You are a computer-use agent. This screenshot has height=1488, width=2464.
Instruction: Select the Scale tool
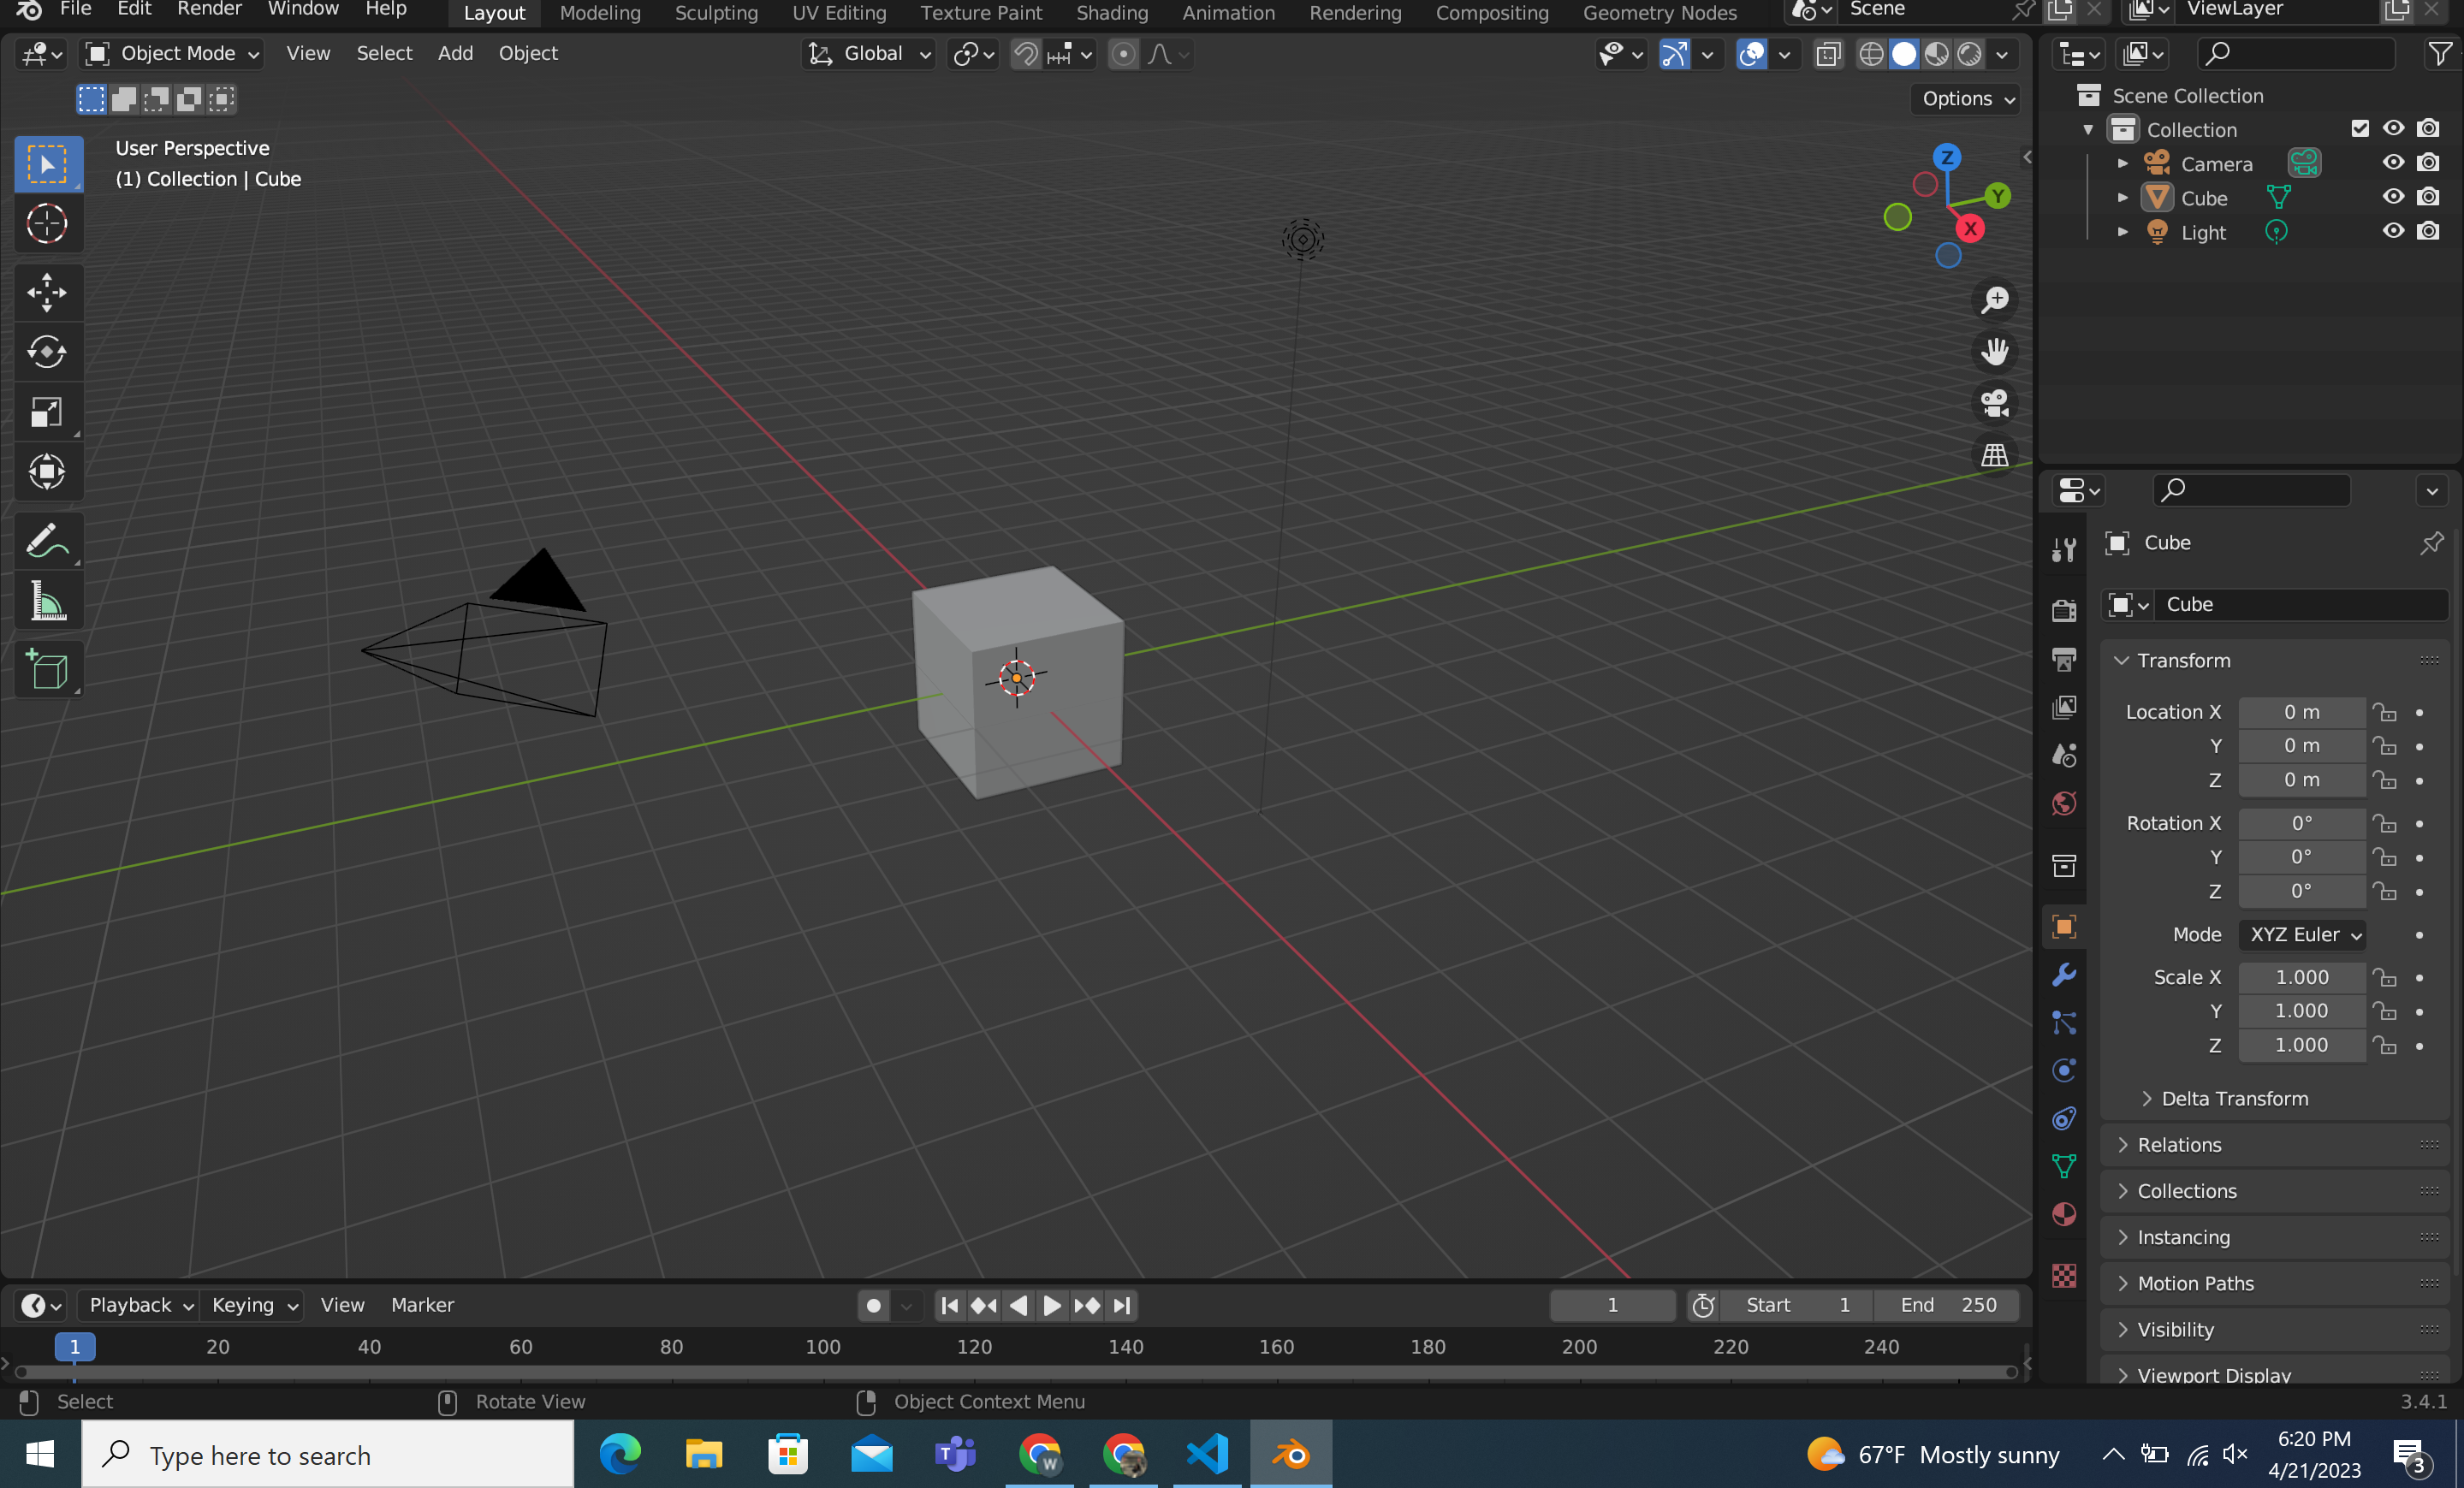[47, 412]
